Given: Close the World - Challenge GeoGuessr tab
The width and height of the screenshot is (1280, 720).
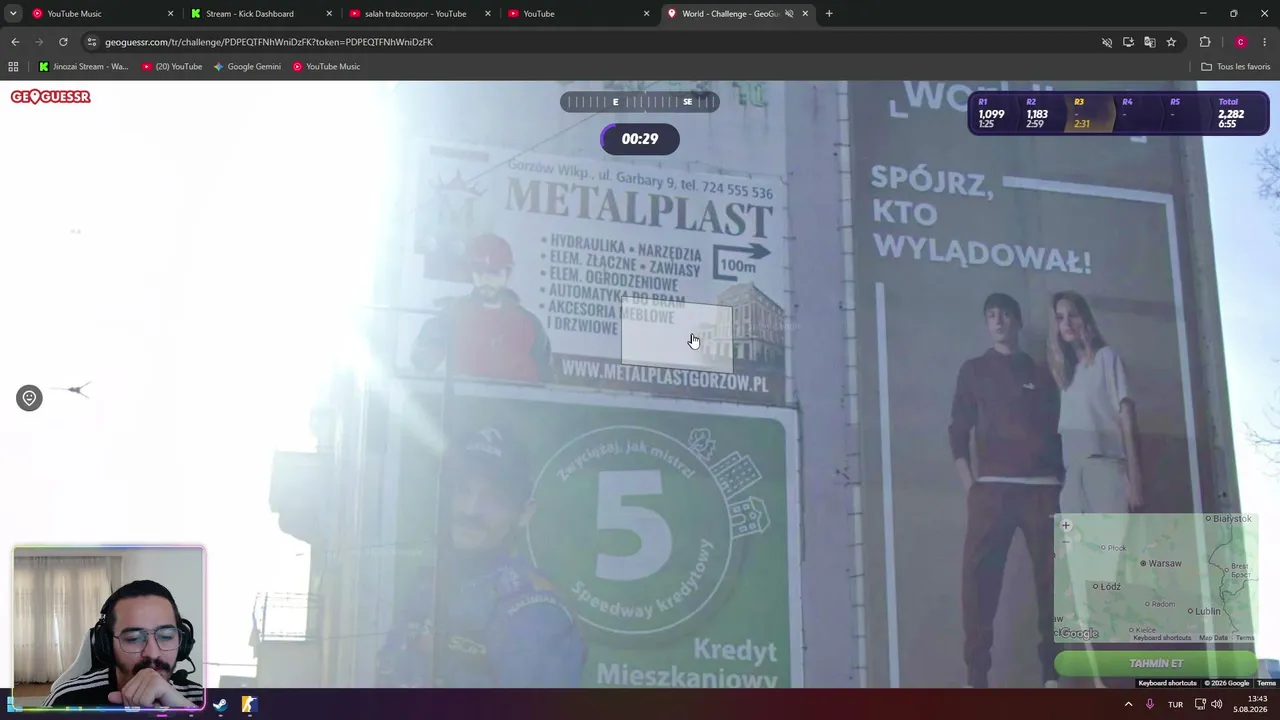Looking at the screenshot, I should click(805, 14).
